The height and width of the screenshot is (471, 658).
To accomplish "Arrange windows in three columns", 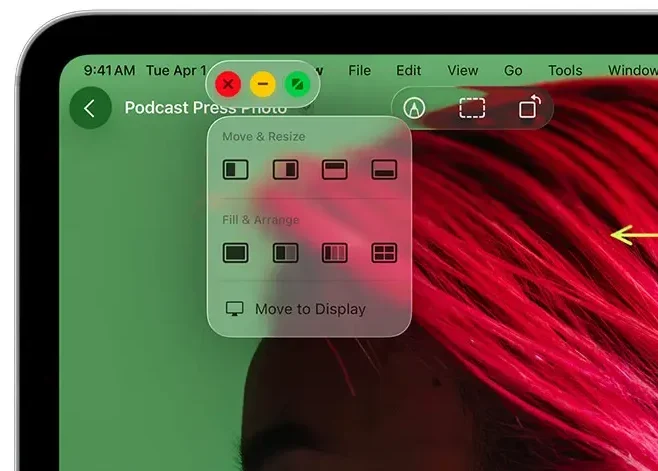I will (334, 253).
